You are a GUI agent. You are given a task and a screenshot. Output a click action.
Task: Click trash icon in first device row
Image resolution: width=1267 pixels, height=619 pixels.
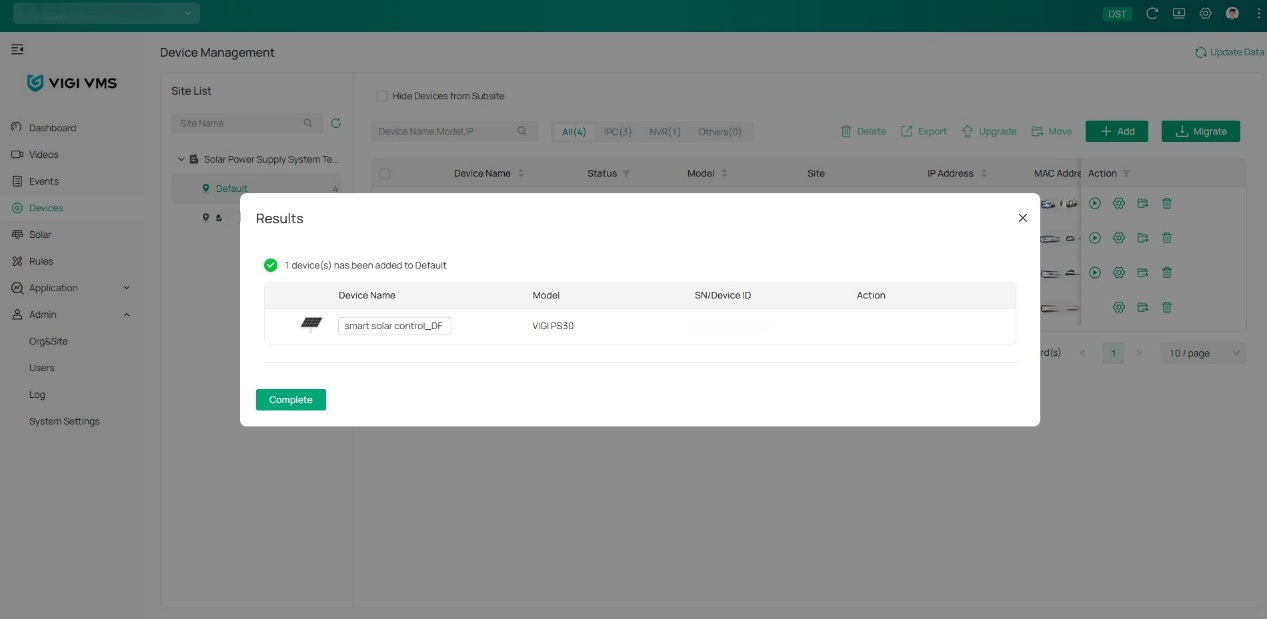coord(1167,203)
